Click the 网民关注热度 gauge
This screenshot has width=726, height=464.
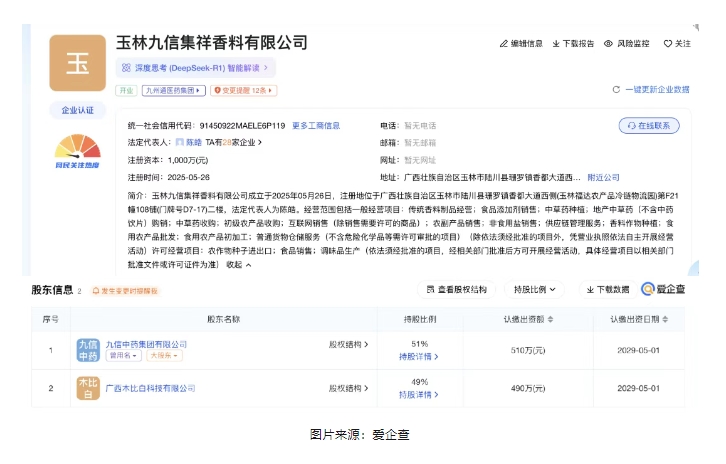77,151
